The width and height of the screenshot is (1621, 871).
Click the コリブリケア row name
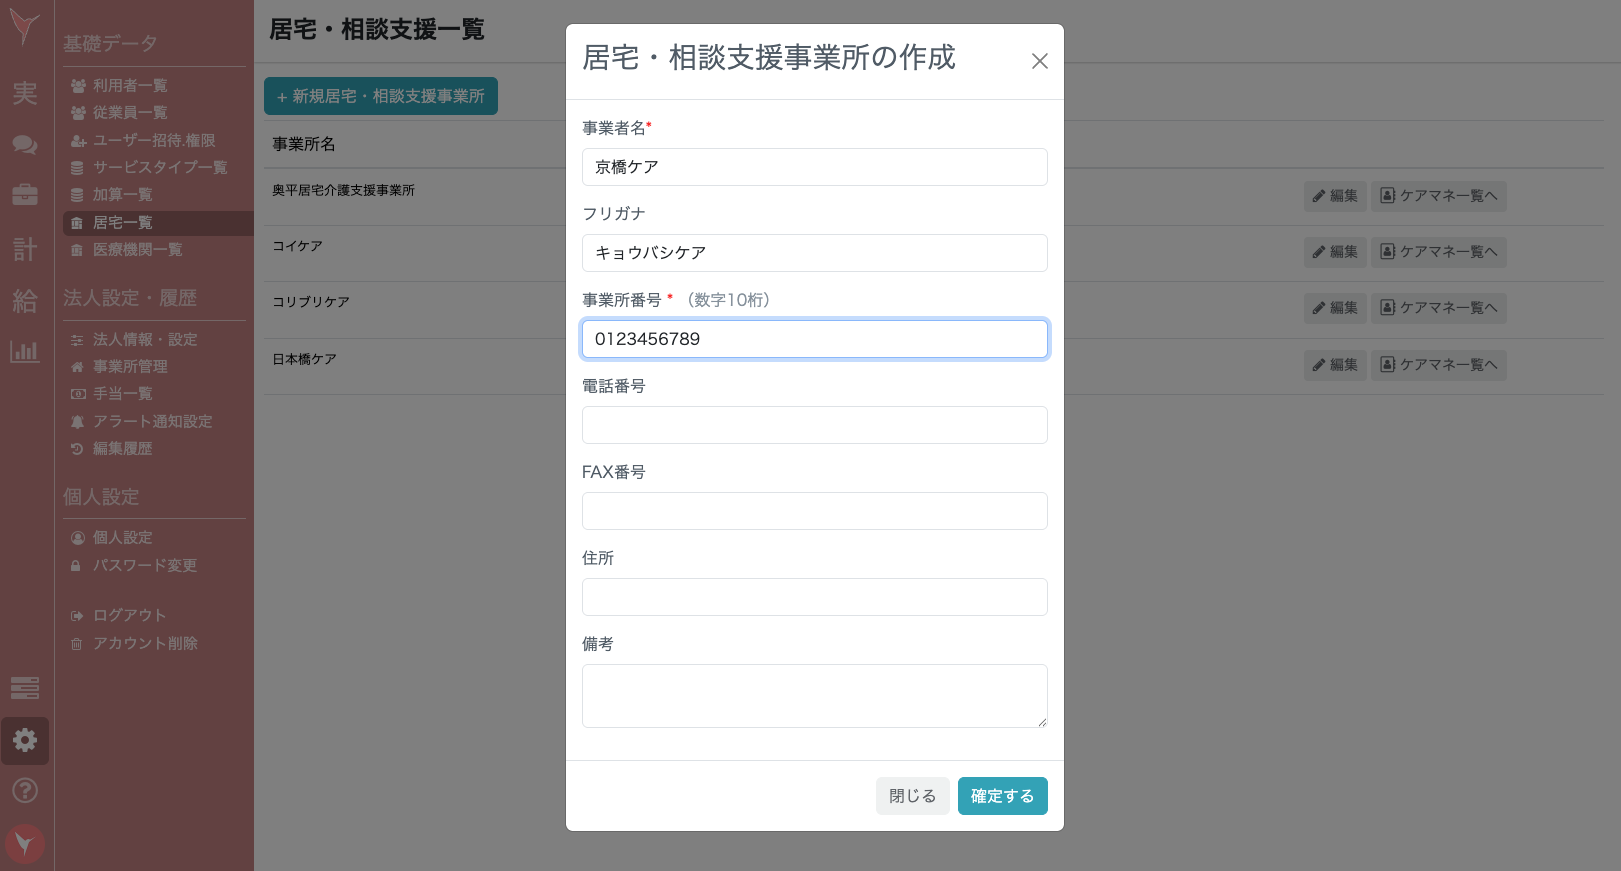[311, 302]
